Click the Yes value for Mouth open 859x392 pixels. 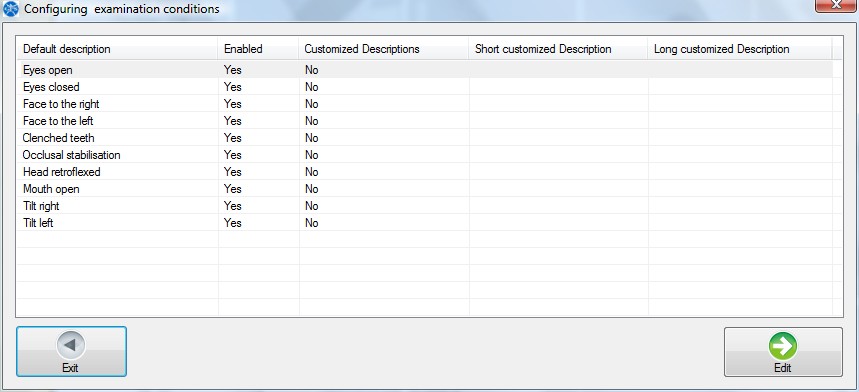click(x=232, y=189)
